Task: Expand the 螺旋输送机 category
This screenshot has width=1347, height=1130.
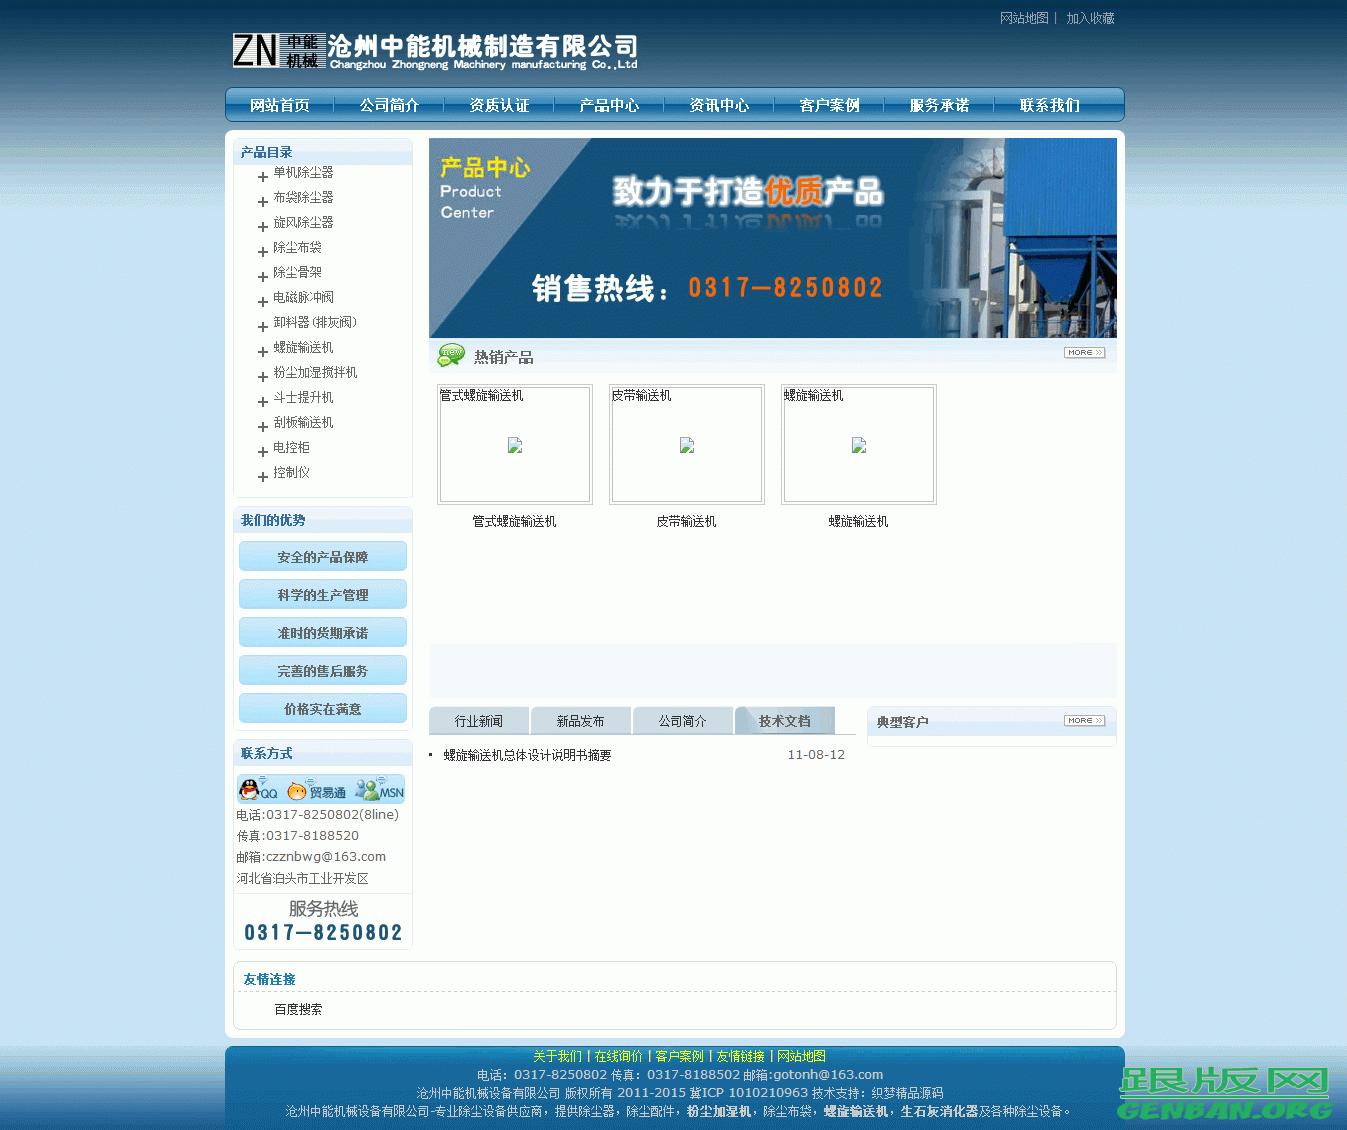Action: click(x=302, y=347)
